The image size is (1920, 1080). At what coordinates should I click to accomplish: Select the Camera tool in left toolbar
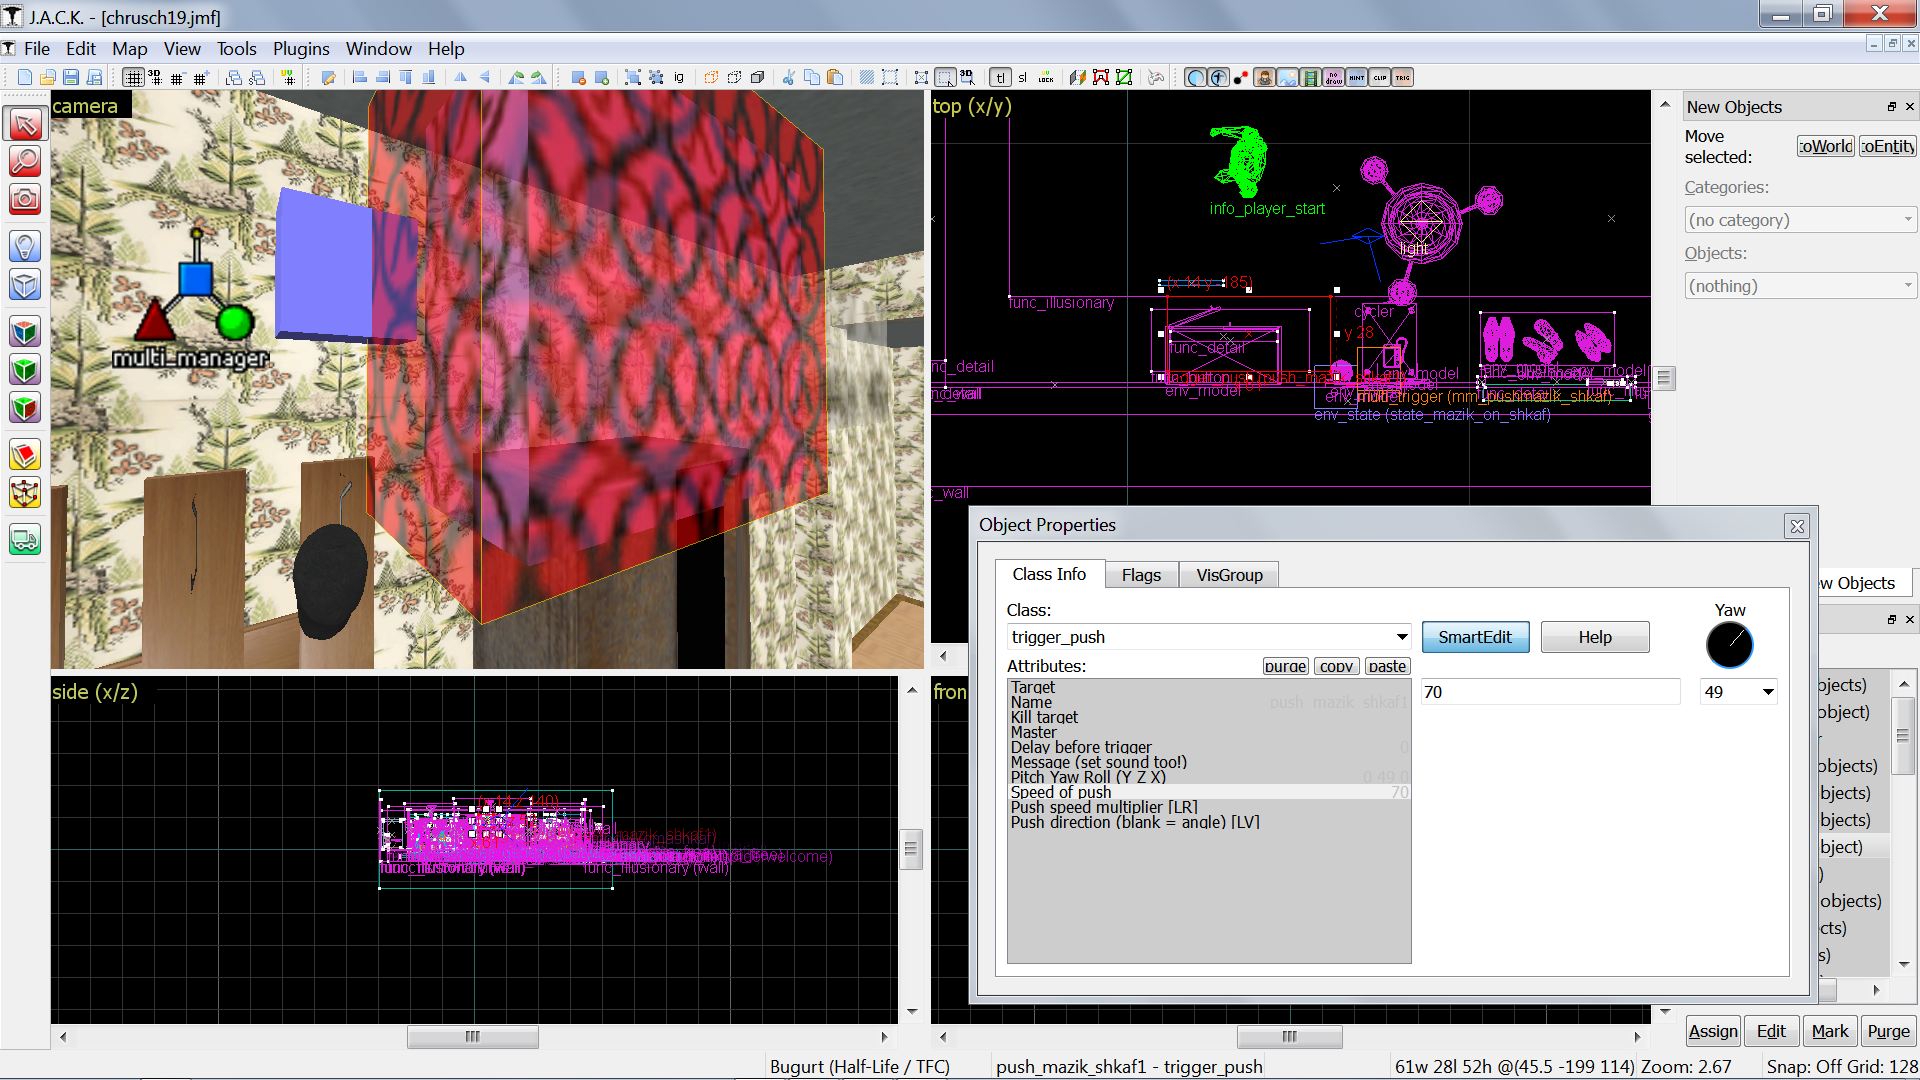click(25, 200)
